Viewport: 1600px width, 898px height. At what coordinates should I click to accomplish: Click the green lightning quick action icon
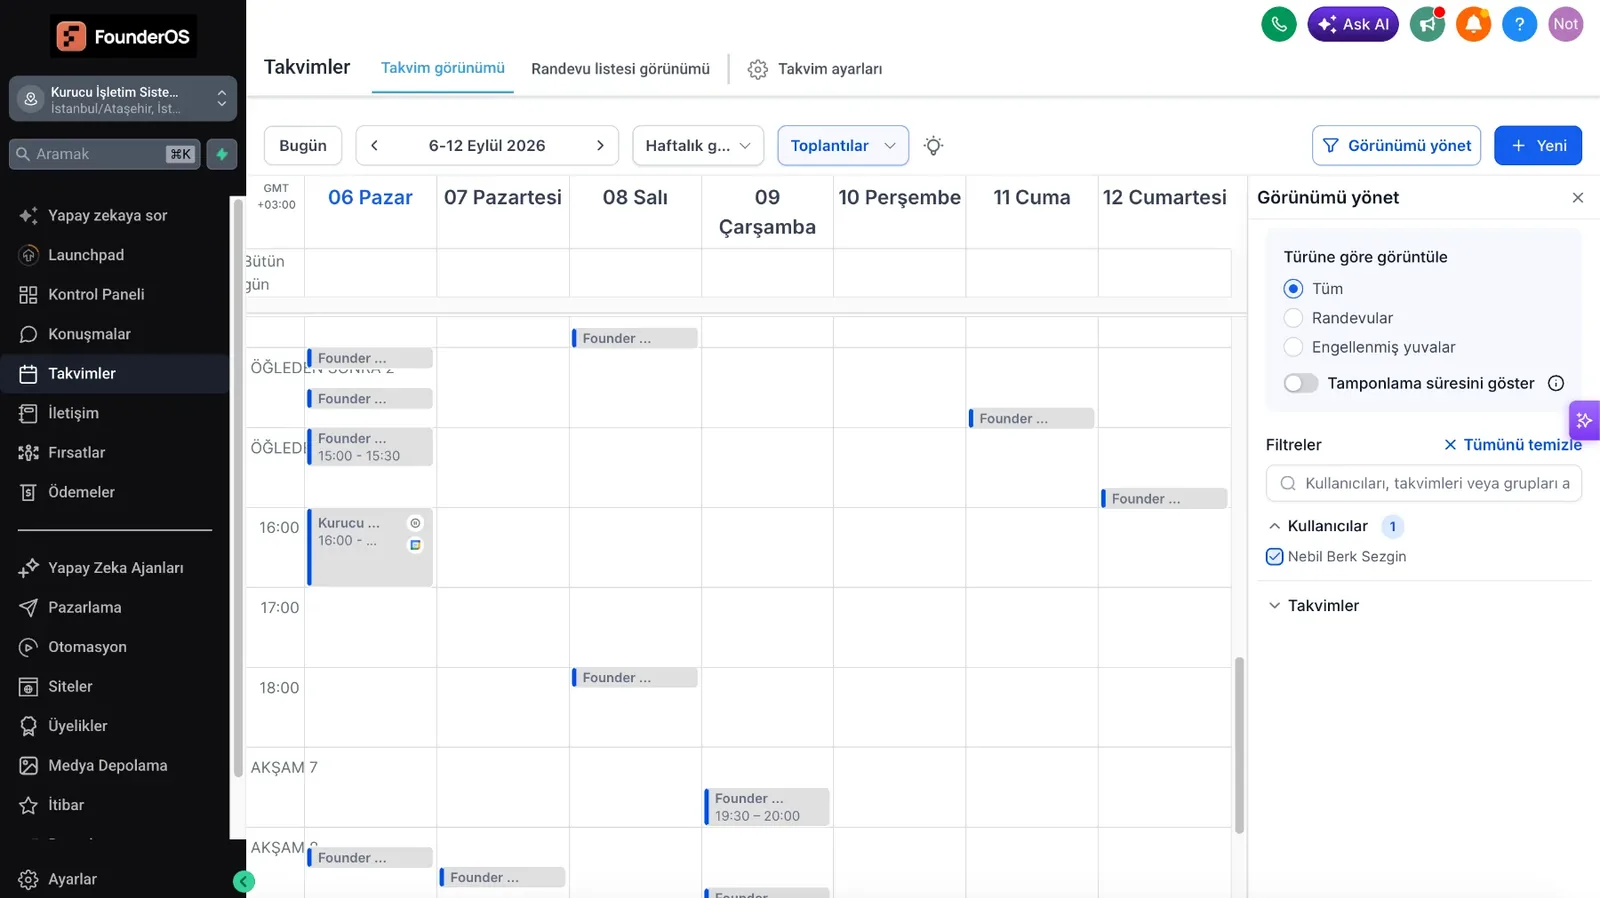pos(222,154)
